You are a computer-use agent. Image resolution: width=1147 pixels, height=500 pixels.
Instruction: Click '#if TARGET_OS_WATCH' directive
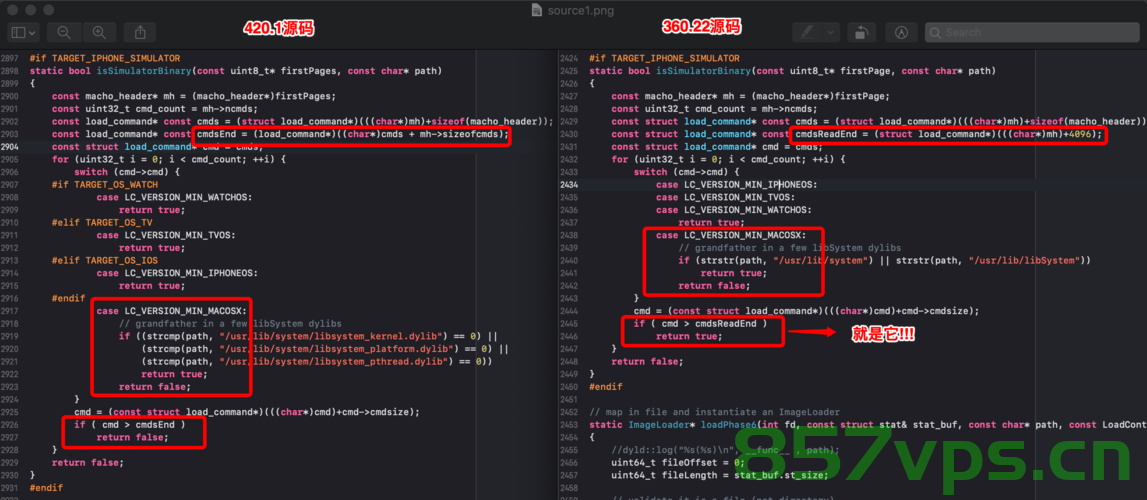coord(105,184)
